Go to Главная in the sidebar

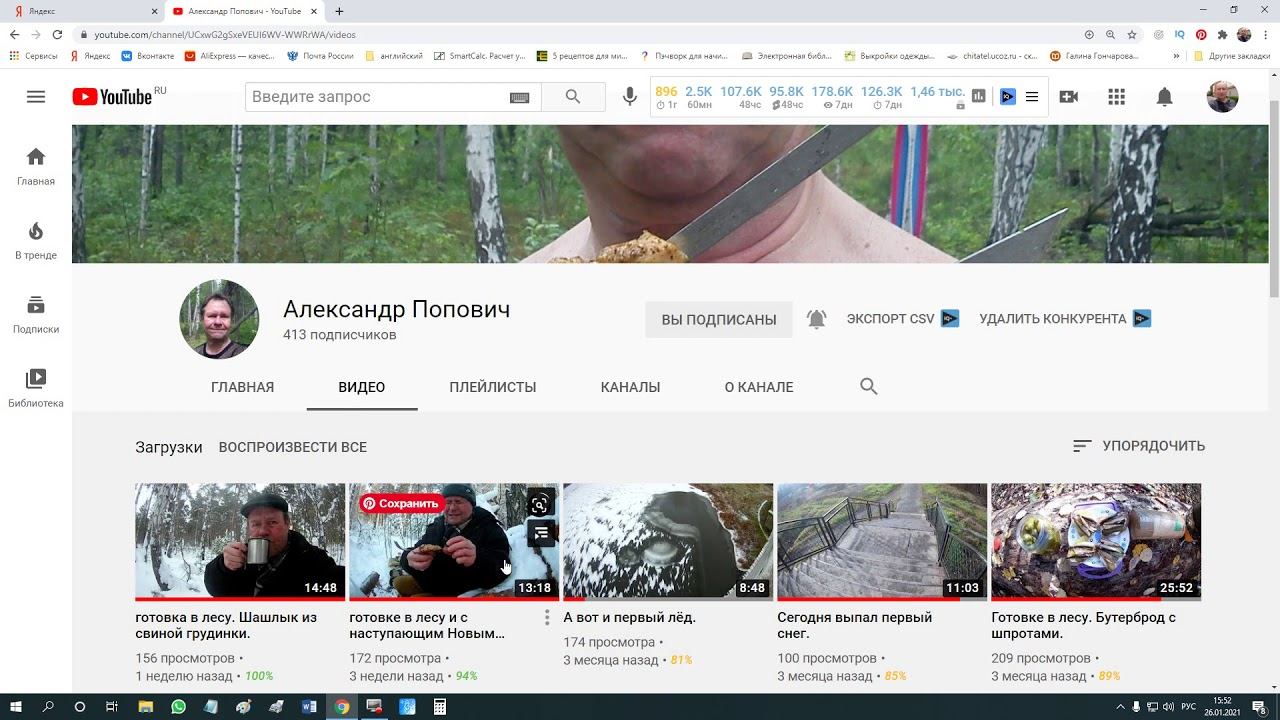pyautogui.click(x=36, y=167)
